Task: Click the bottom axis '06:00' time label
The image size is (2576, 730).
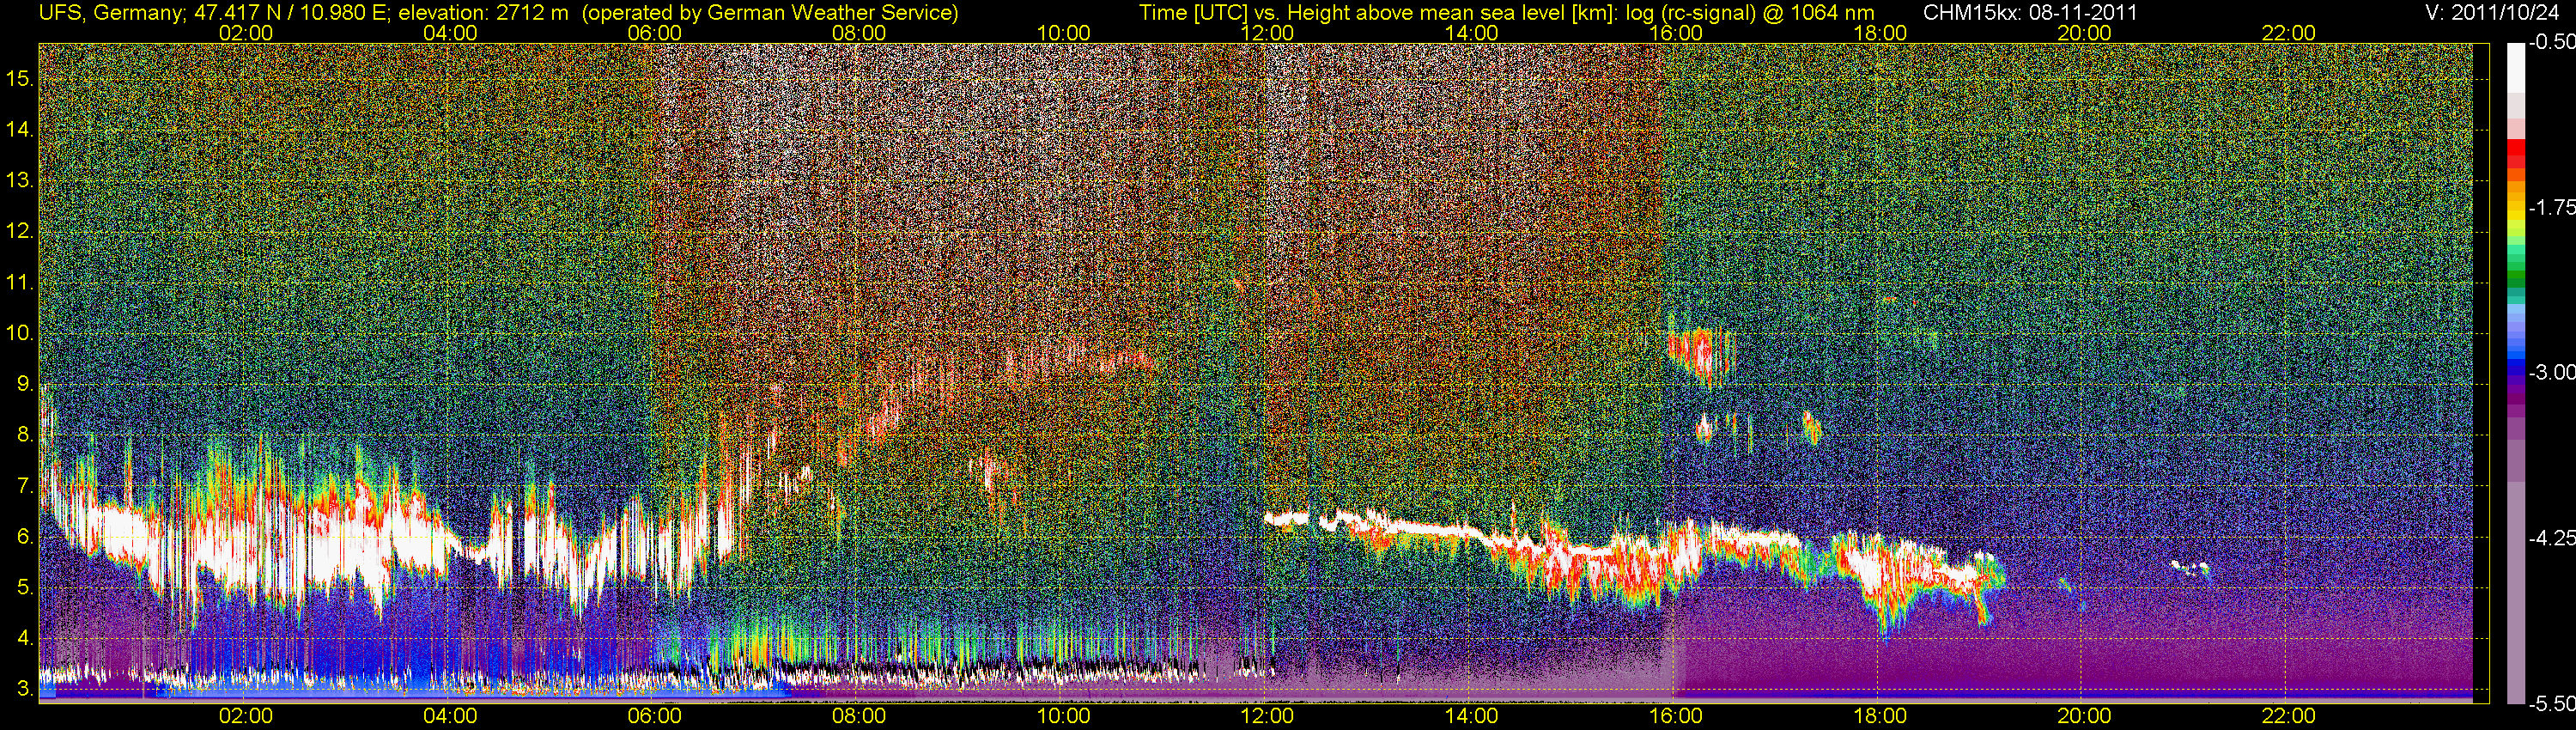Action: [x=655, y=716]
